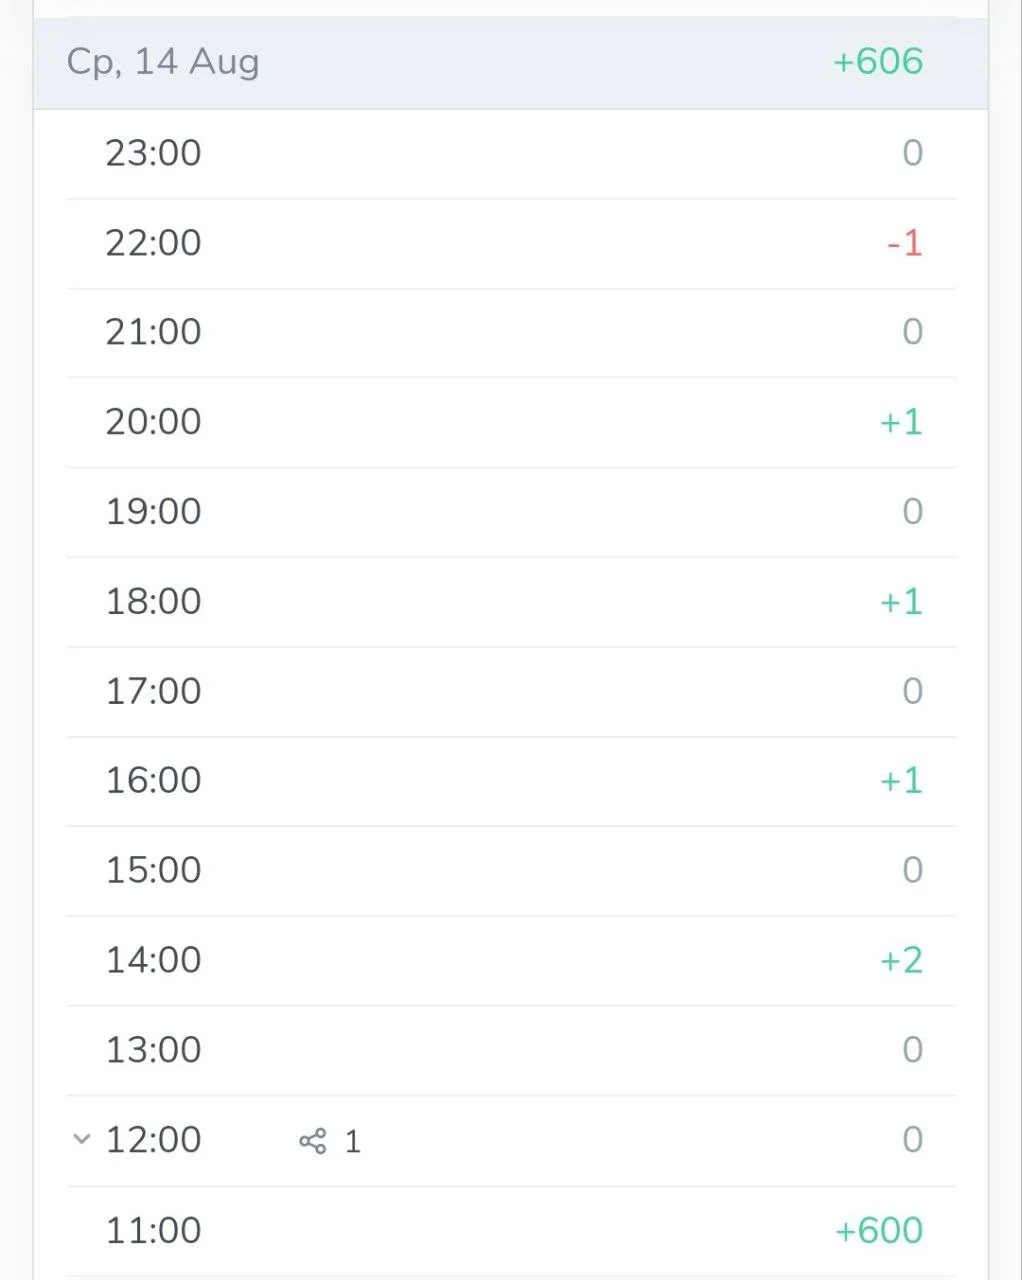
Task: Click the +1 value at 18:00
Action: point(901,602)
